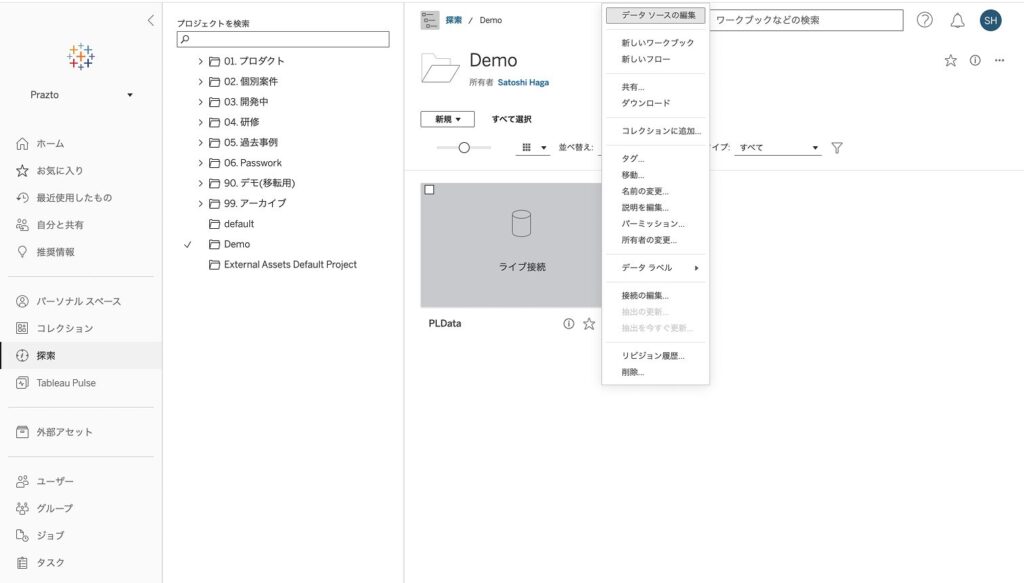Click the project search field

(283, 39)
